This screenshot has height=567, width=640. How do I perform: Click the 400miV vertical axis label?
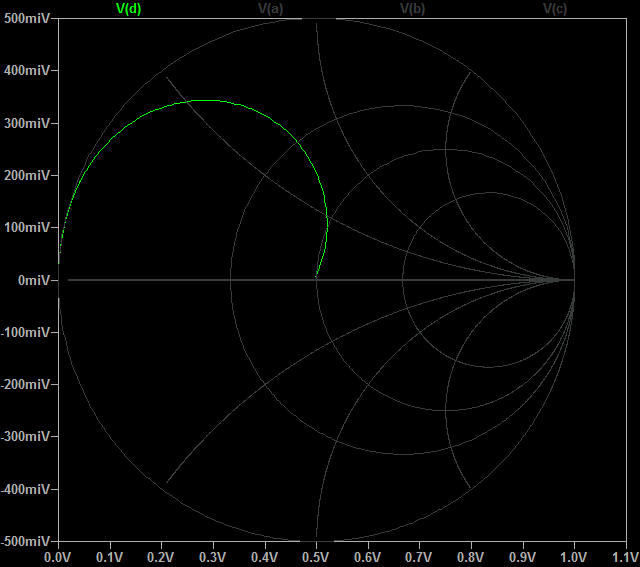tap(27, 71)
